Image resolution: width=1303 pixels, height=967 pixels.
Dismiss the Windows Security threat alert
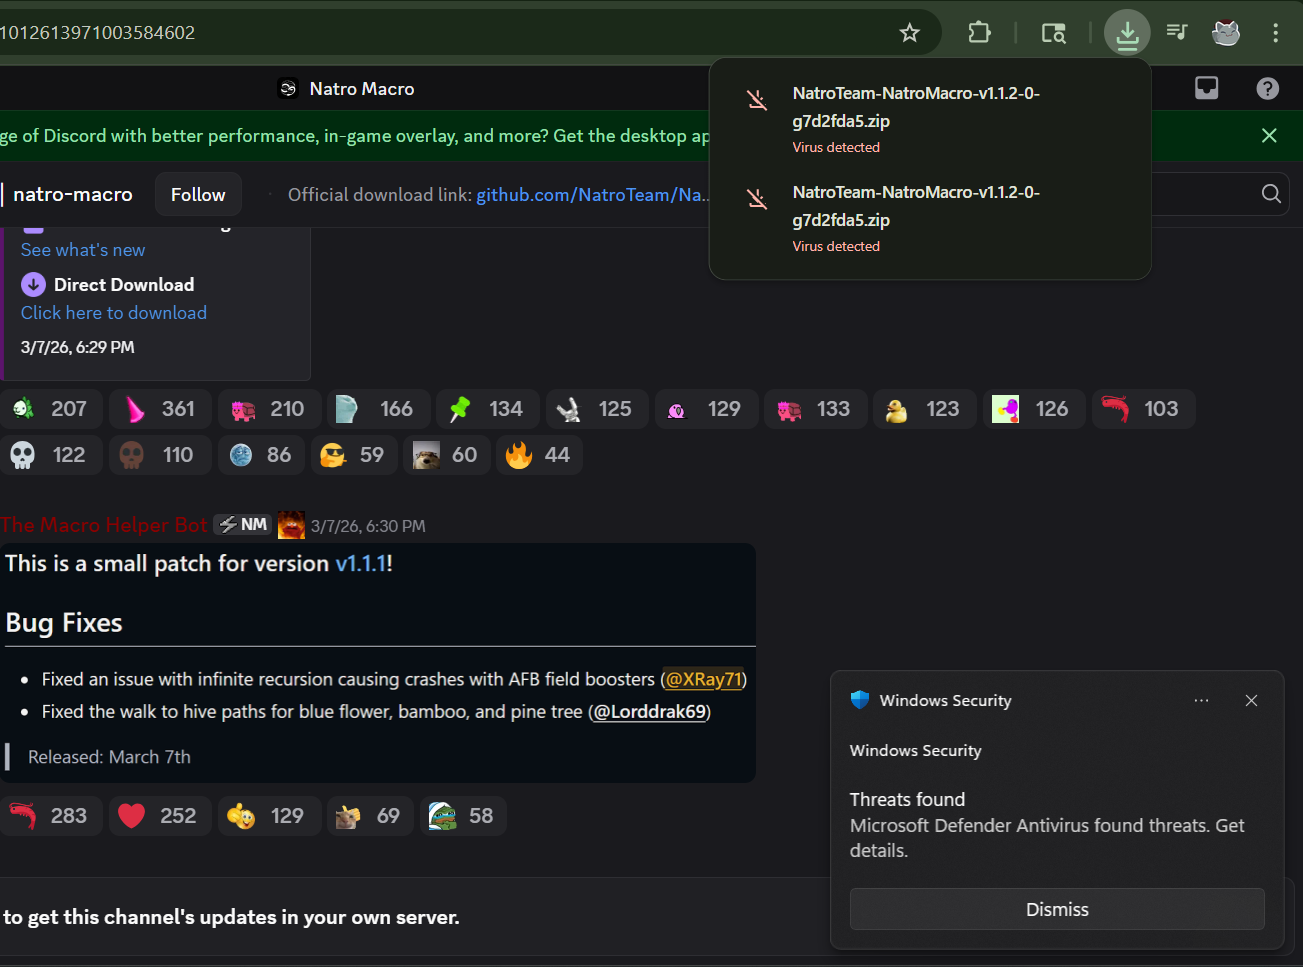(1057, 909)
